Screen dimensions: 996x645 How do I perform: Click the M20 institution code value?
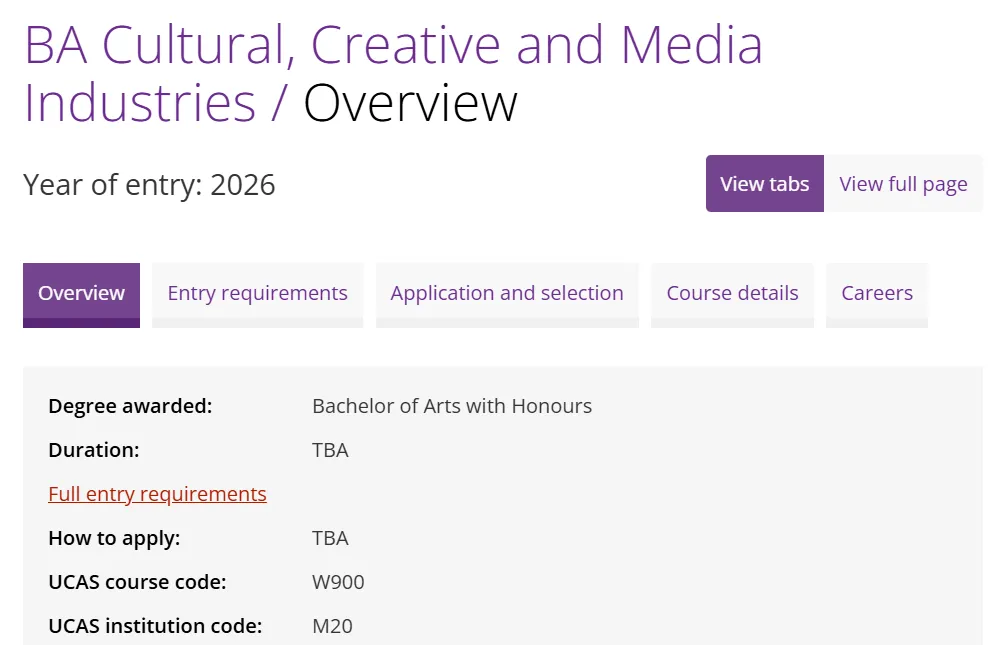pyautogui.click(x=332, y=626)
